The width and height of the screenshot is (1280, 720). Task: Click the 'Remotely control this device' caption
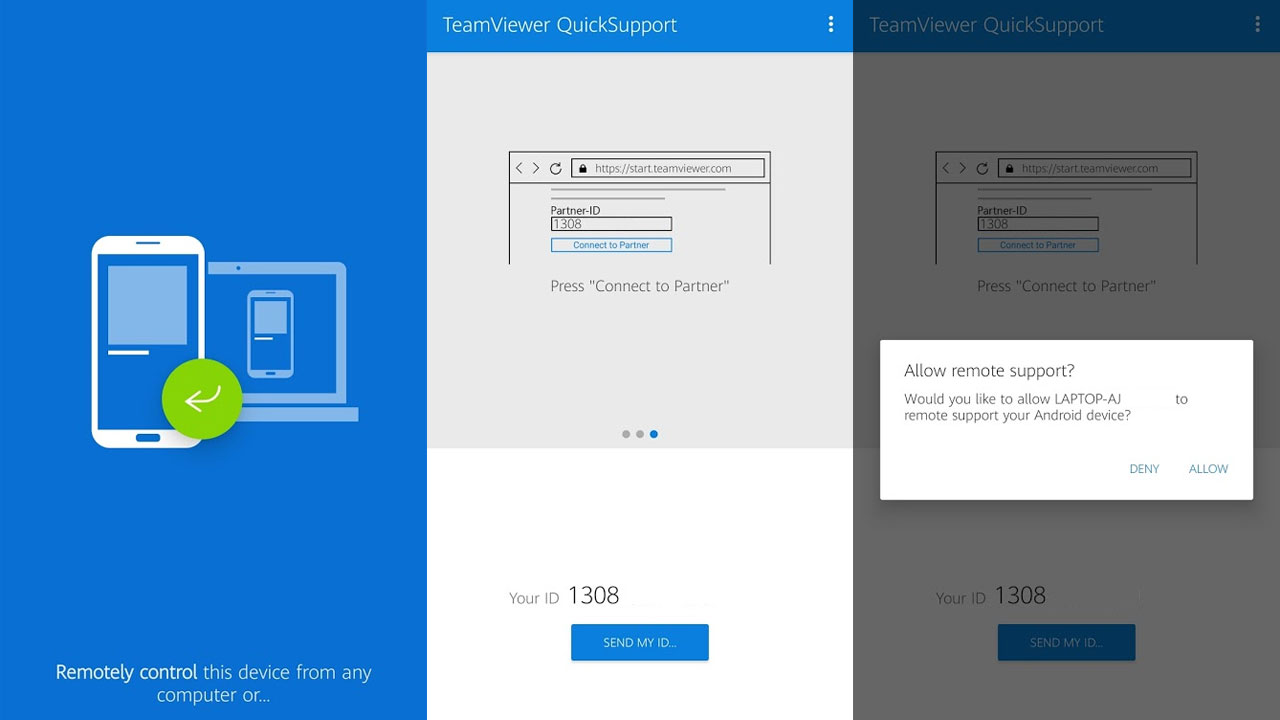point(213,684)
